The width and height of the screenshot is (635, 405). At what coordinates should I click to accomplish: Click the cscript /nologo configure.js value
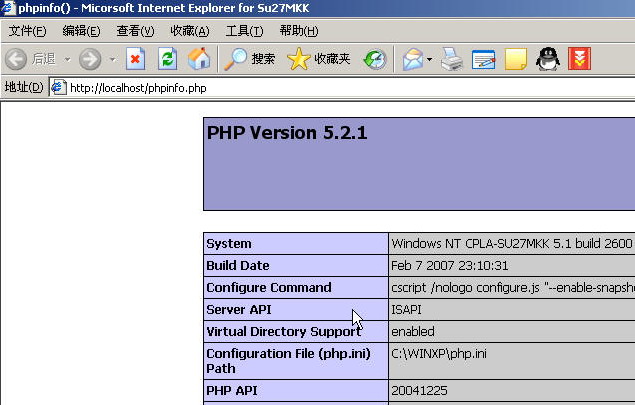pyautogui.click(x=512, y=288)
